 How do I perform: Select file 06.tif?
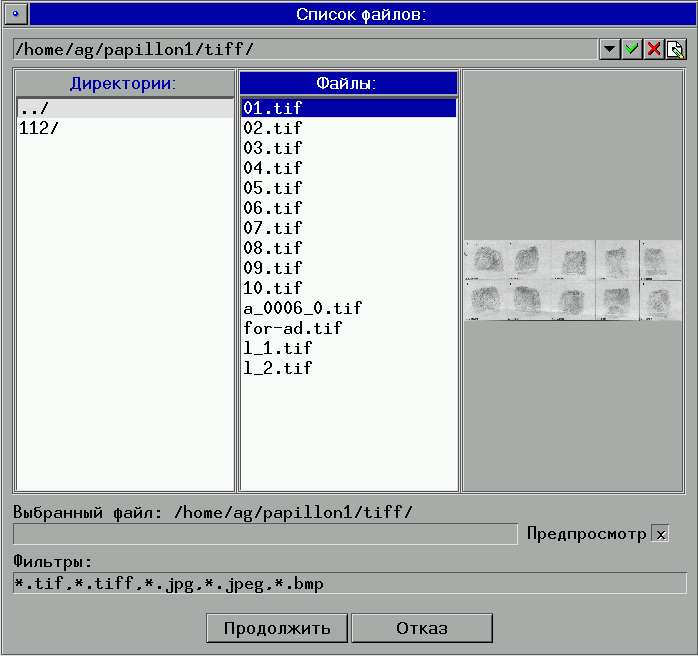(349, 208)
